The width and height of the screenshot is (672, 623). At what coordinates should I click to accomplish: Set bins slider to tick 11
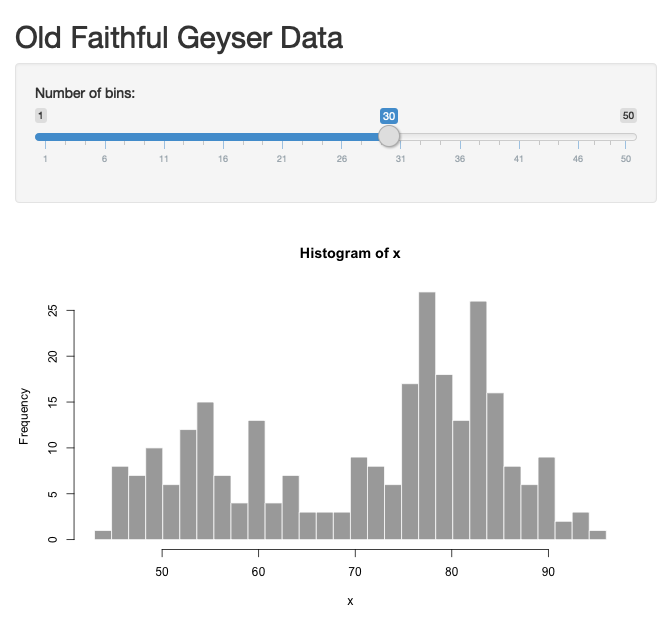coord(163,159)
